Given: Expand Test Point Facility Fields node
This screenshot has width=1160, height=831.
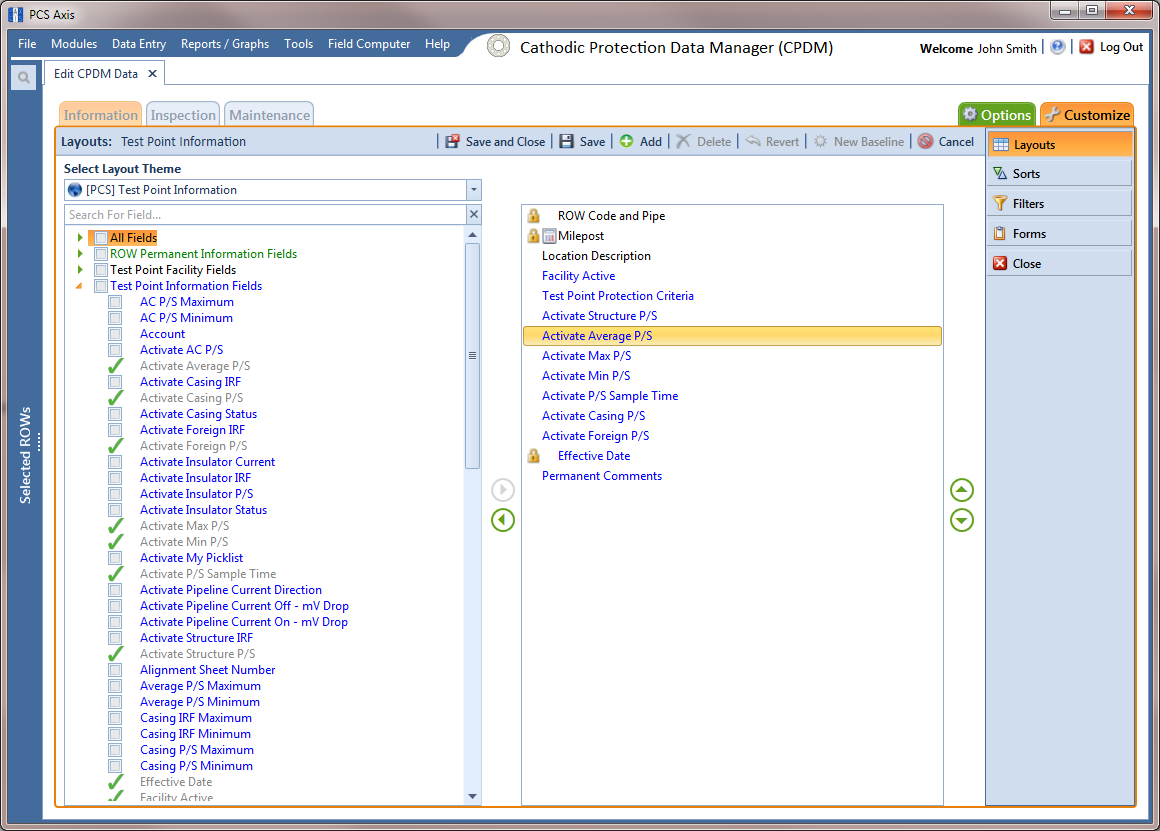Looking at the screenshot, I should (80, 270).
